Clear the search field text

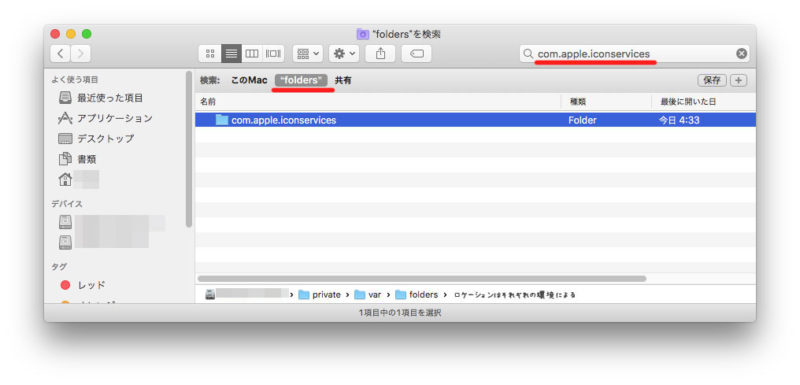pyautogui.click(x=741, y=54)
